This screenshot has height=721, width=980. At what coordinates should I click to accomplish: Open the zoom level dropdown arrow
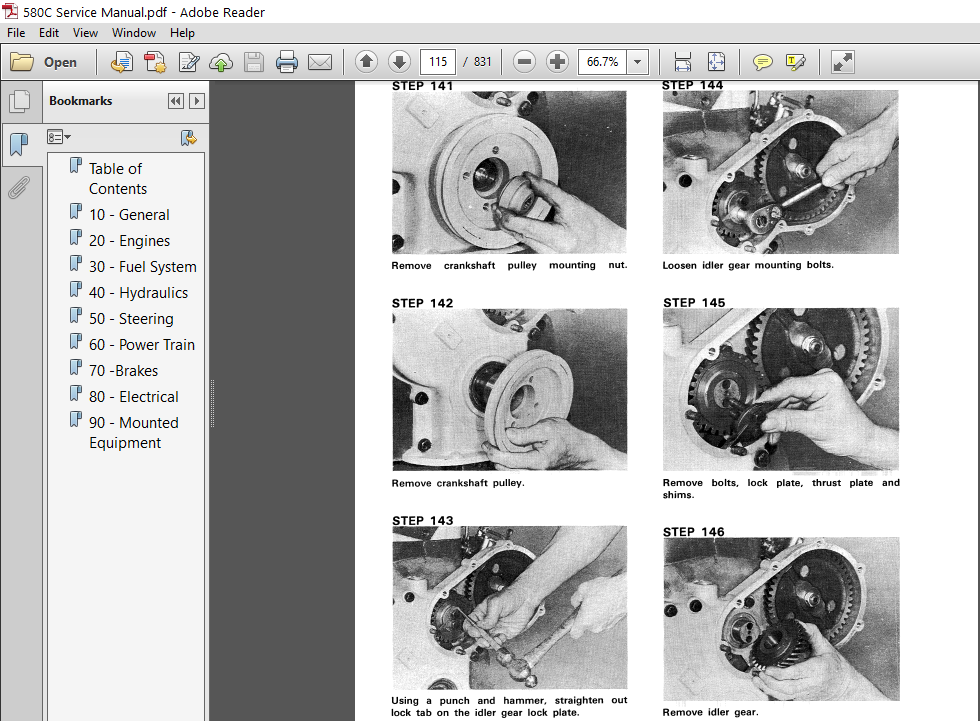638,62
